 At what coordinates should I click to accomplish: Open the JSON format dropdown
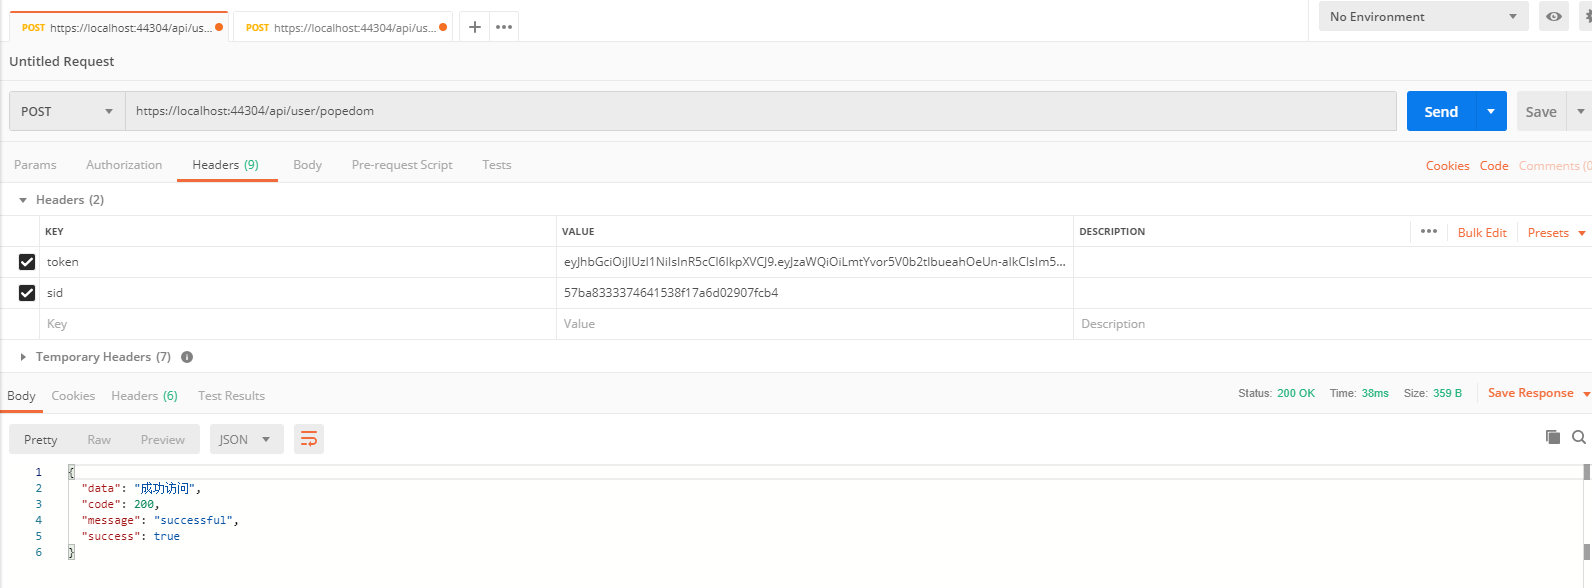tap(245, 439)
